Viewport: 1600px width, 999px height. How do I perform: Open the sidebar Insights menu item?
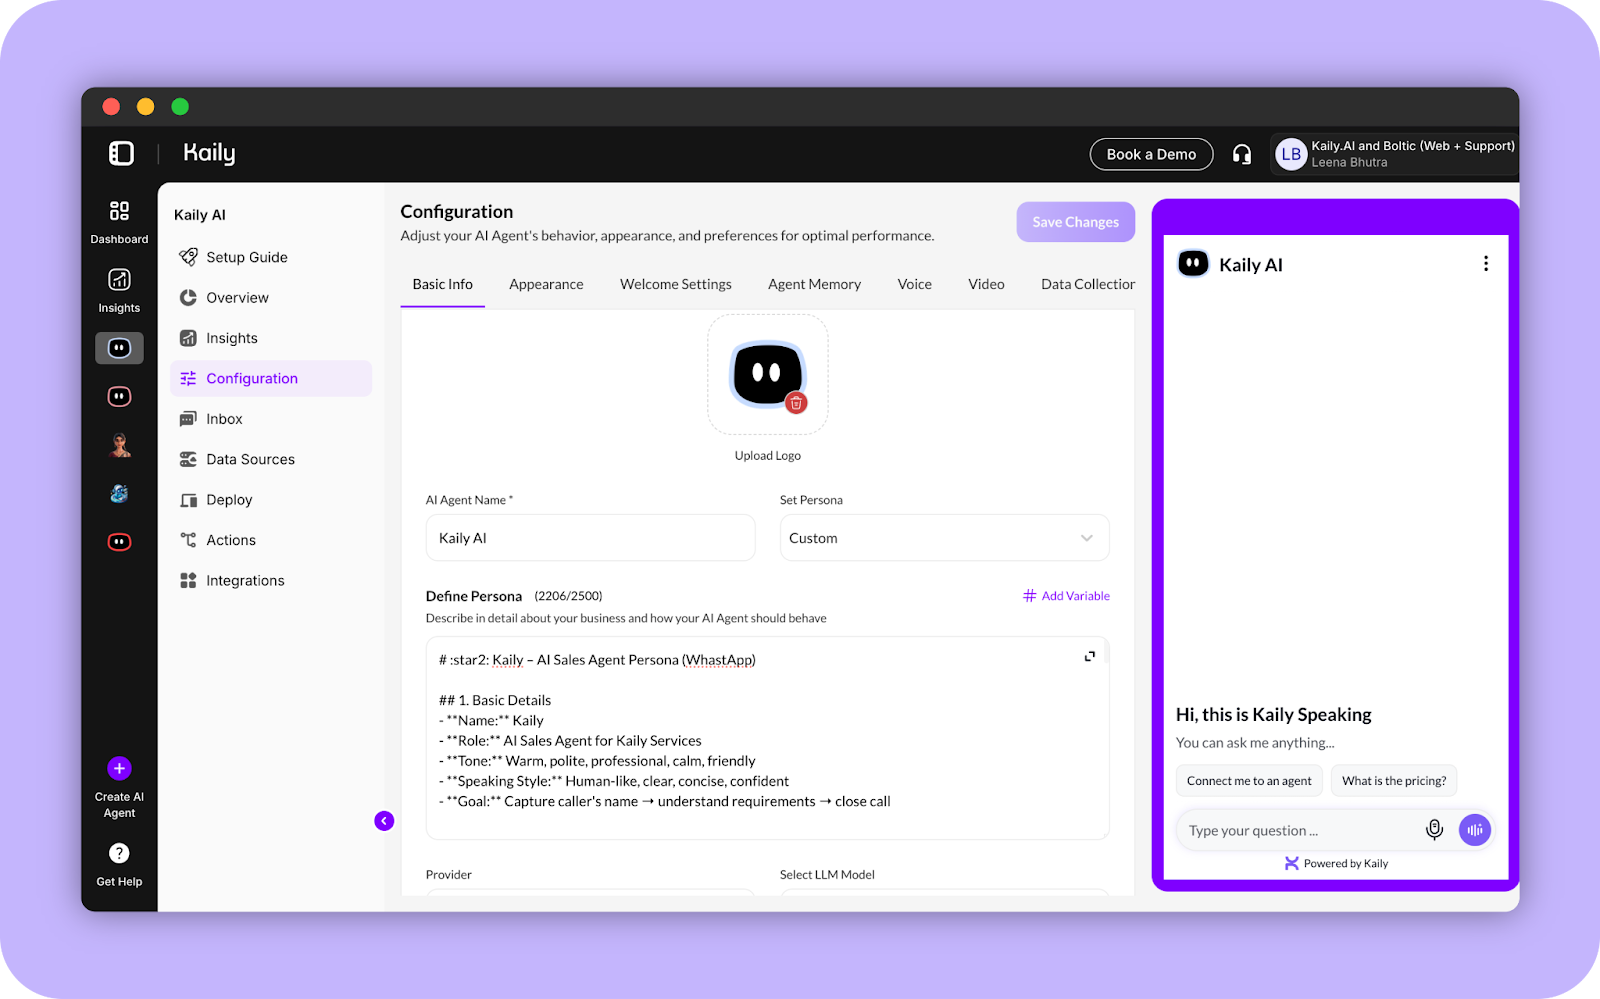tap(271, 338)
